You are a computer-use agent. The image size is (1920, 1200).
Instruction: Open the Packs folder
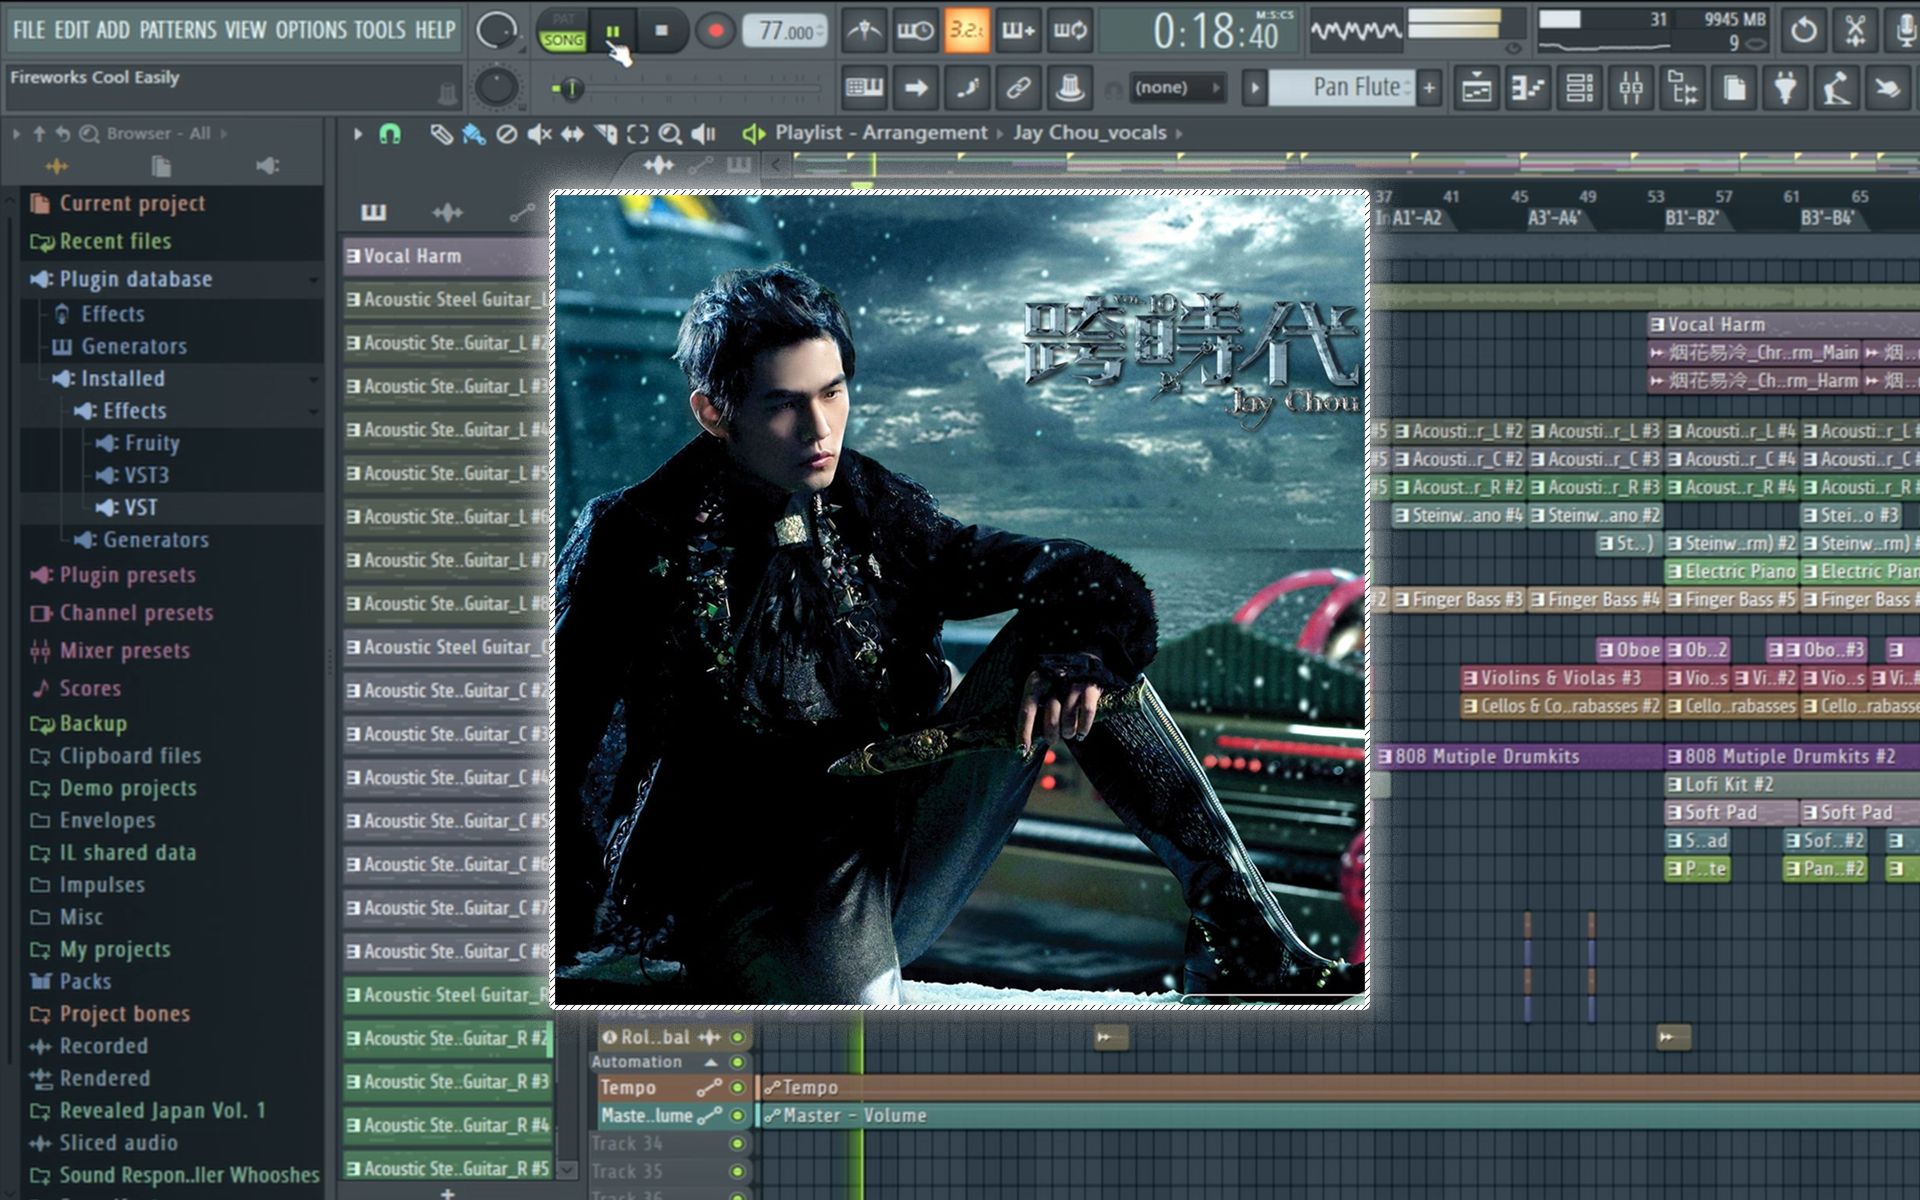[x=85, y=981]
